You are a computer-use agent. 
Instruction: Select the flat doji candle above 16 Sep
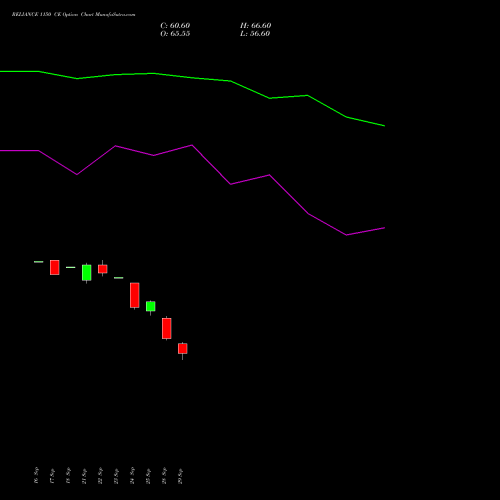coord(39,262)
